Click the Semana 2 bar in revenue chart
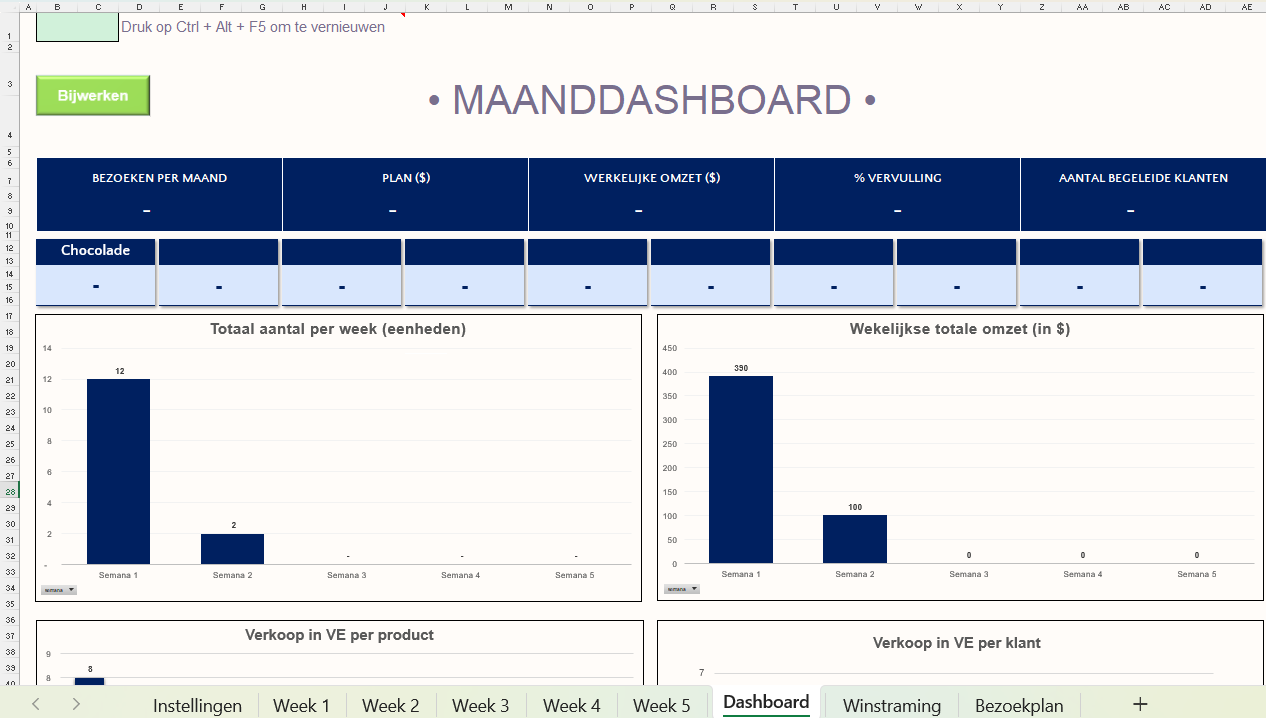 [854, 539]
